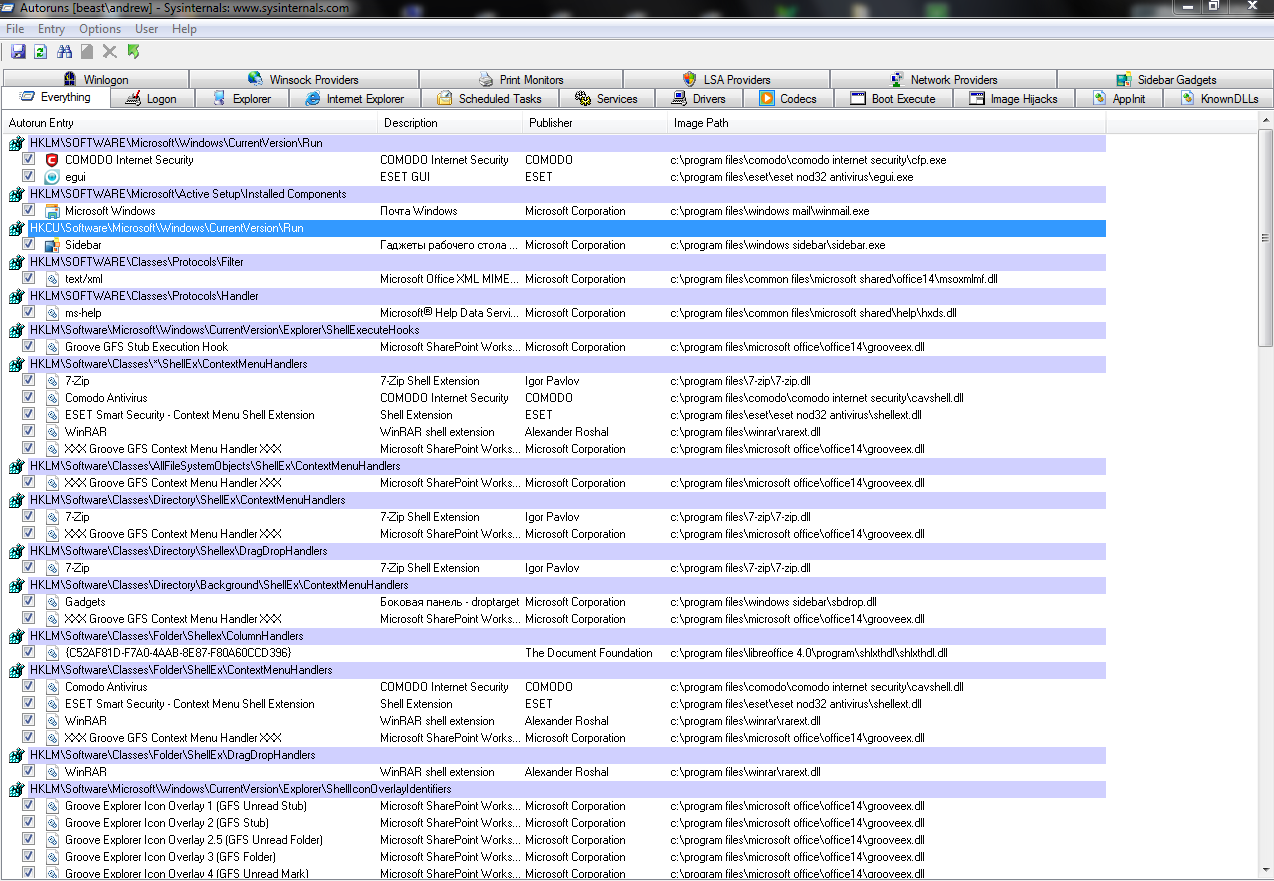Open the Entry menu
The image size is (1274, 881).
pyautogui.click(x=51, y=29)
